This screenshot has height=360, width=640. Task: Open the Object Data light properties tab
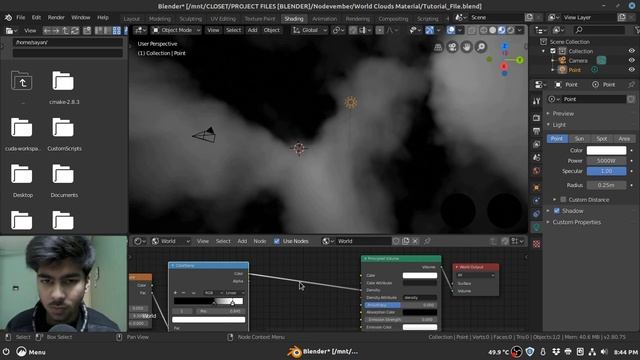pos(536,227)
